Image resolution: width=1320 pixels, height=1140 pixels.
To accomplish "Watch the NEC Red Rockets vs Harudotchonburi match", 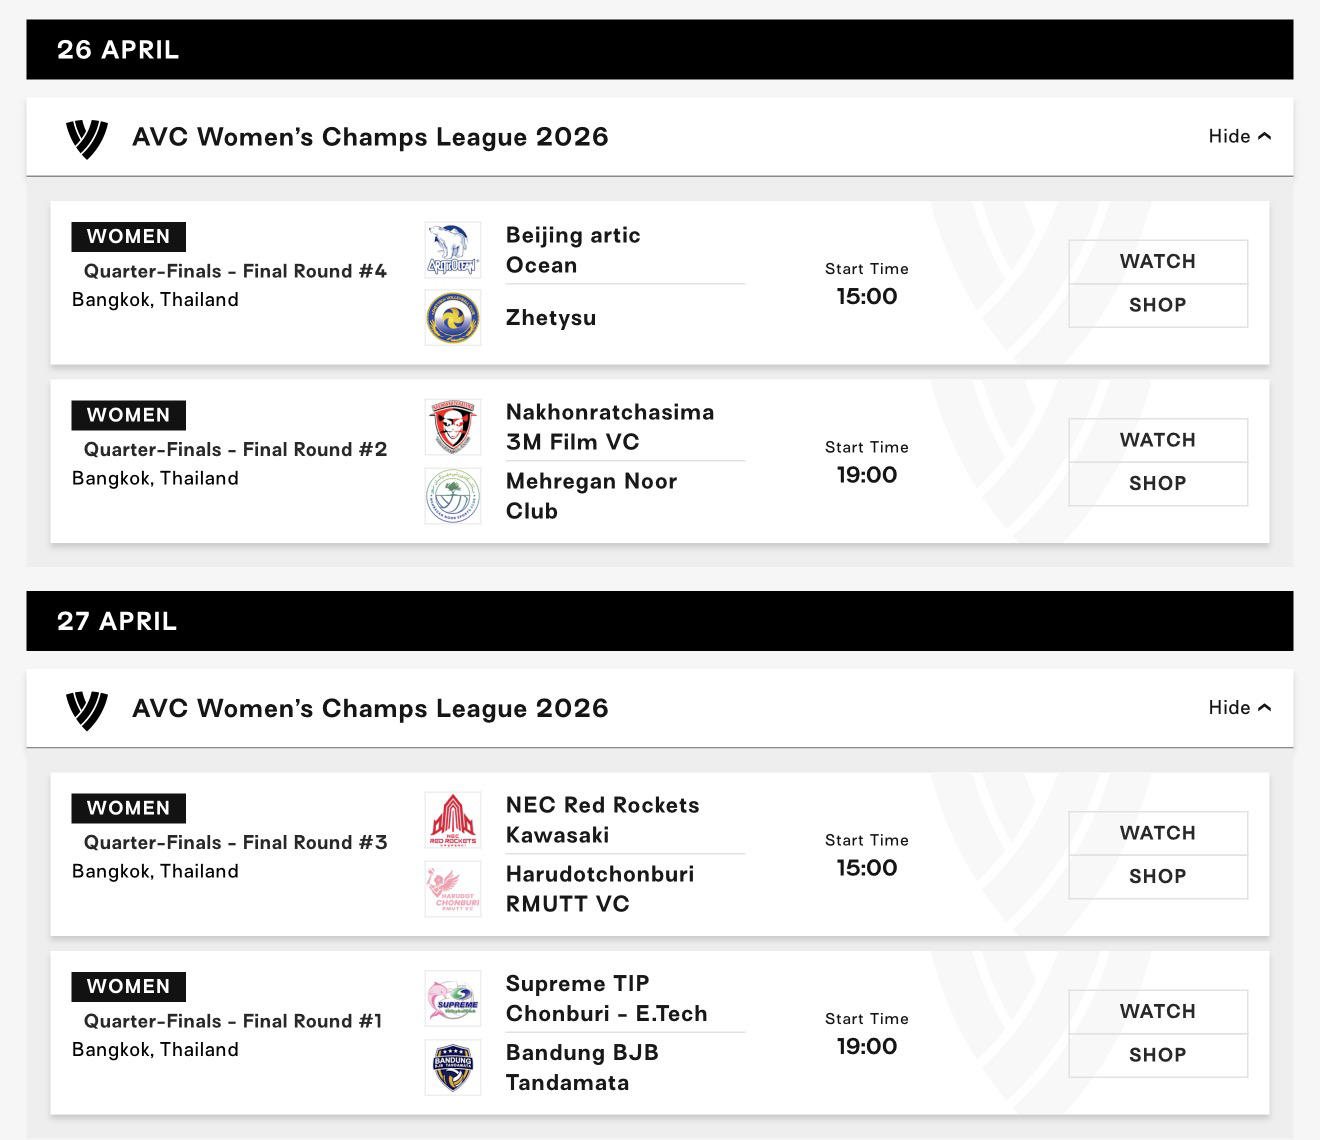I will [x=1157, y=833].
